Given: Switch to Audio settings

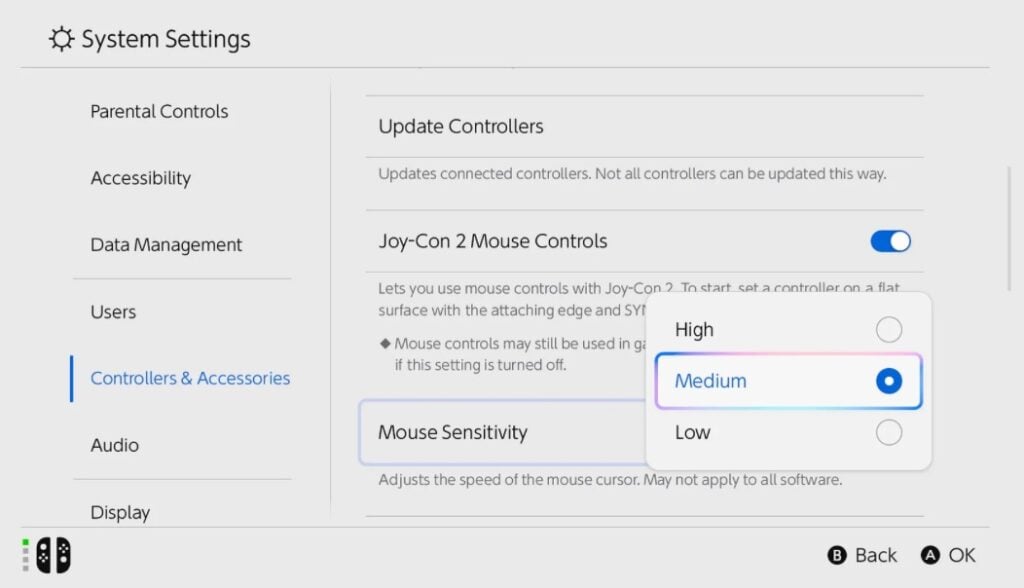Looking at the screenshot, I should coord(115,445).
